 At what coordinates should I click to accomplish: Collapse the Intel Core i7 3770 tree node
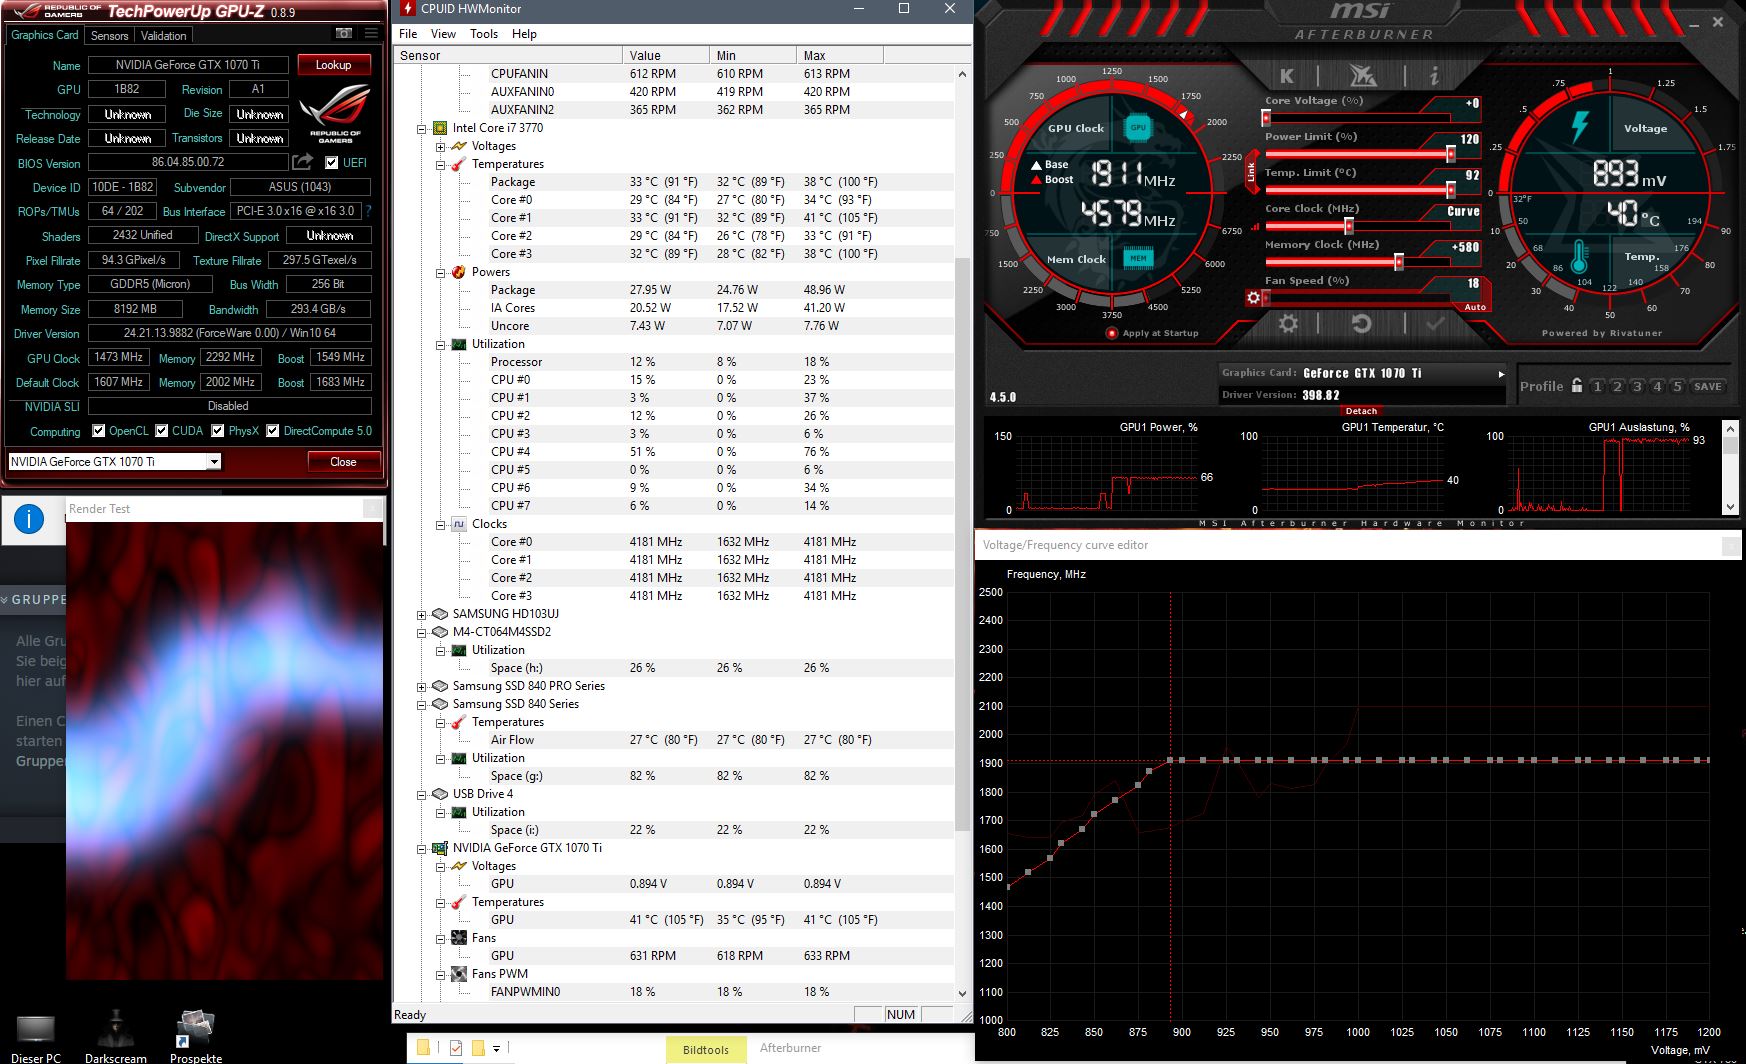pyautogui.click(x=421, y=128)
